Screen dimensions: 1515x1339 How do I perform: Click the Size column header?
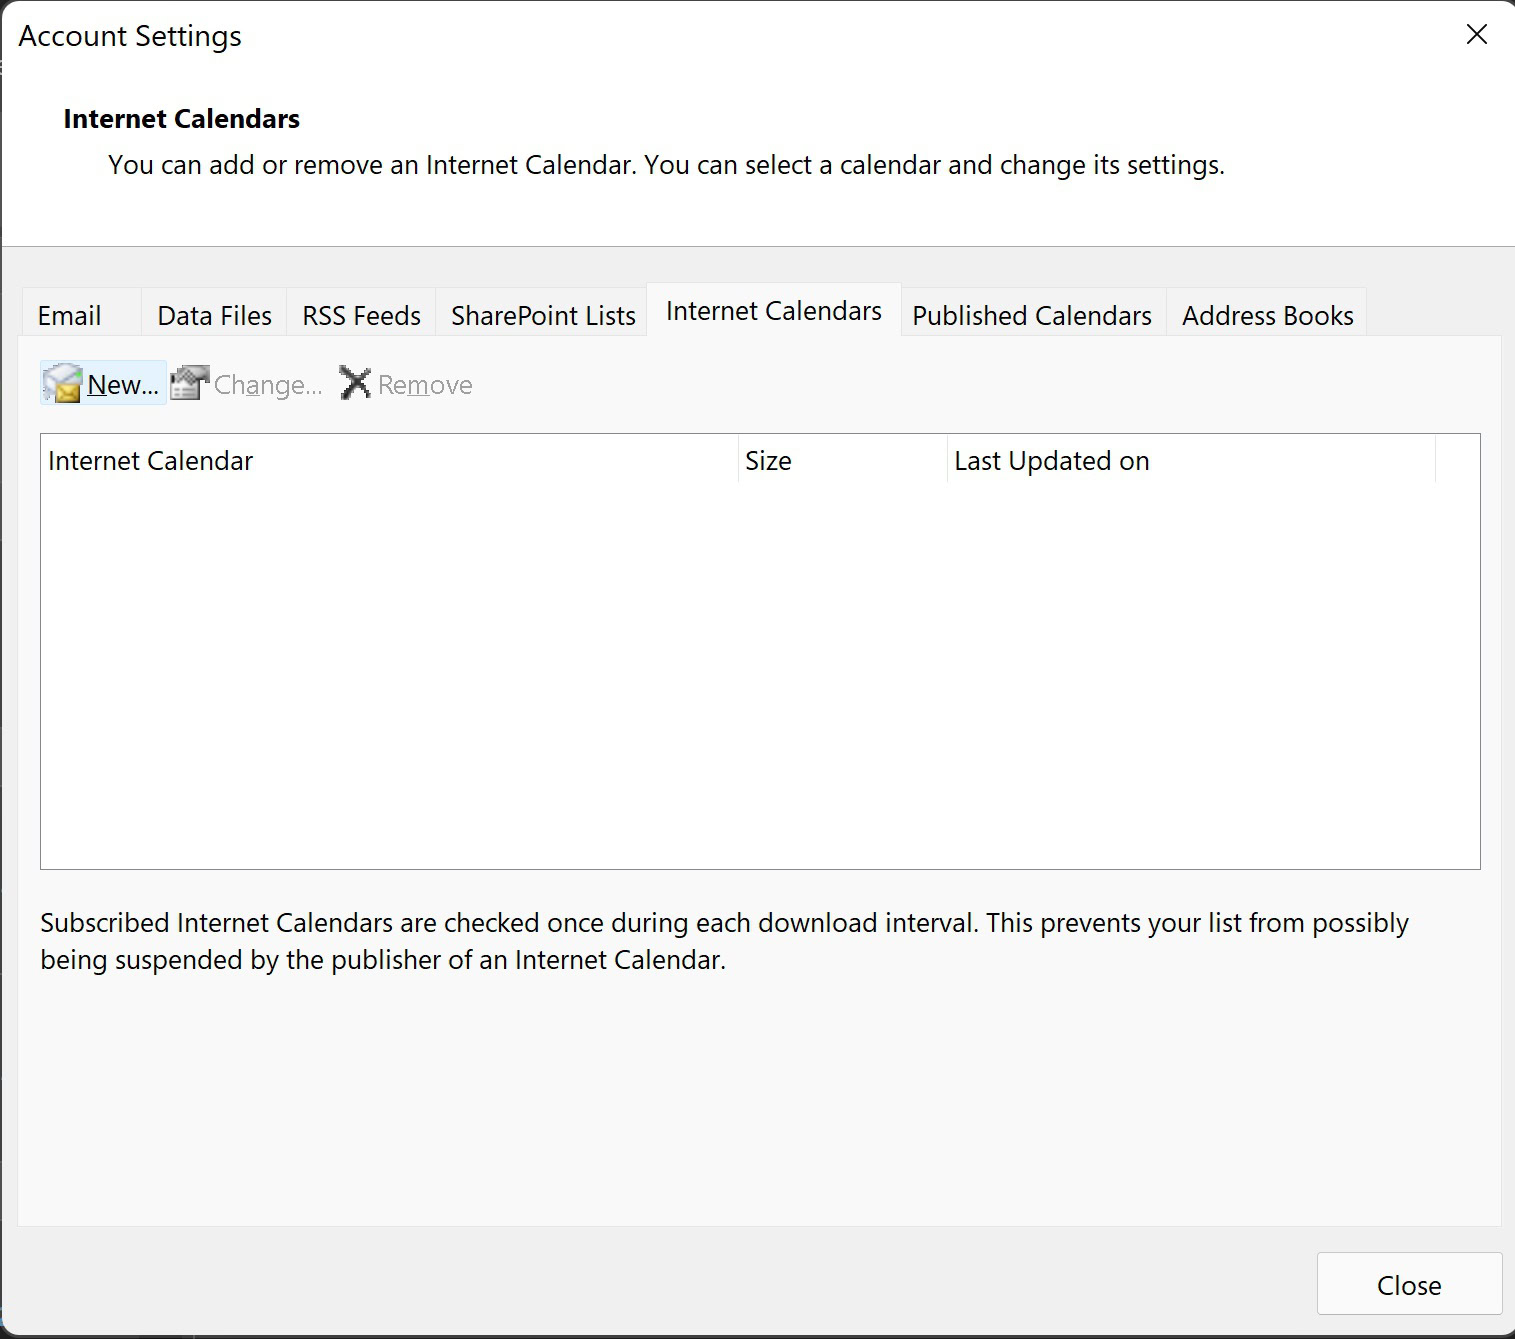coord(842,461)
